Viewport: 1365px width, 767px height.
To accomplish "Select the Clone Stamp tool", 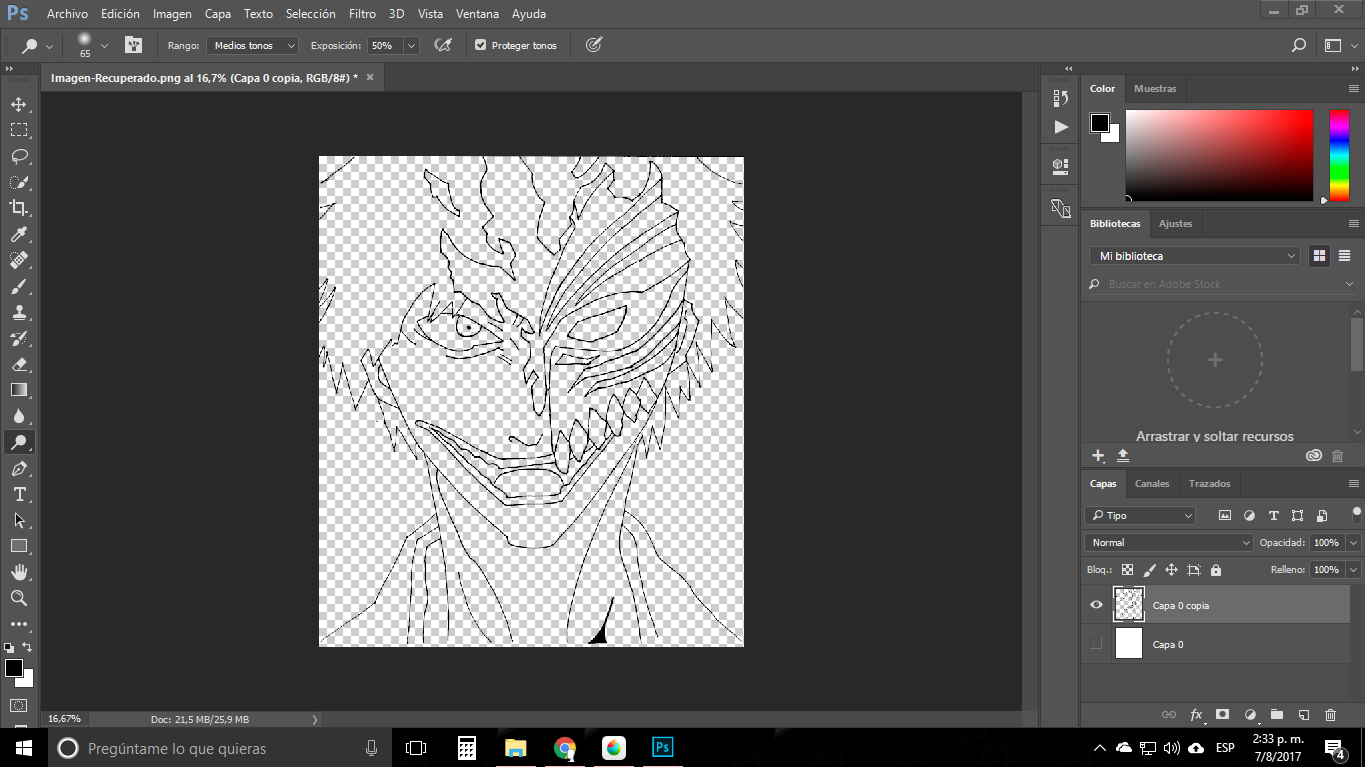I will [x=19, y=312].
